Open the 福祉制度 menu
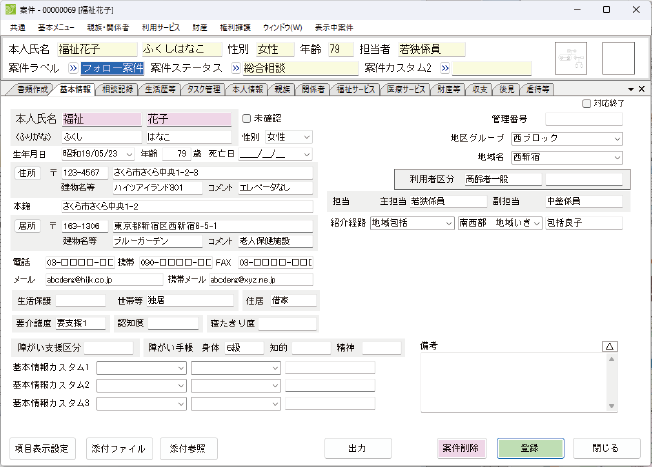 [x=238, y=28]
